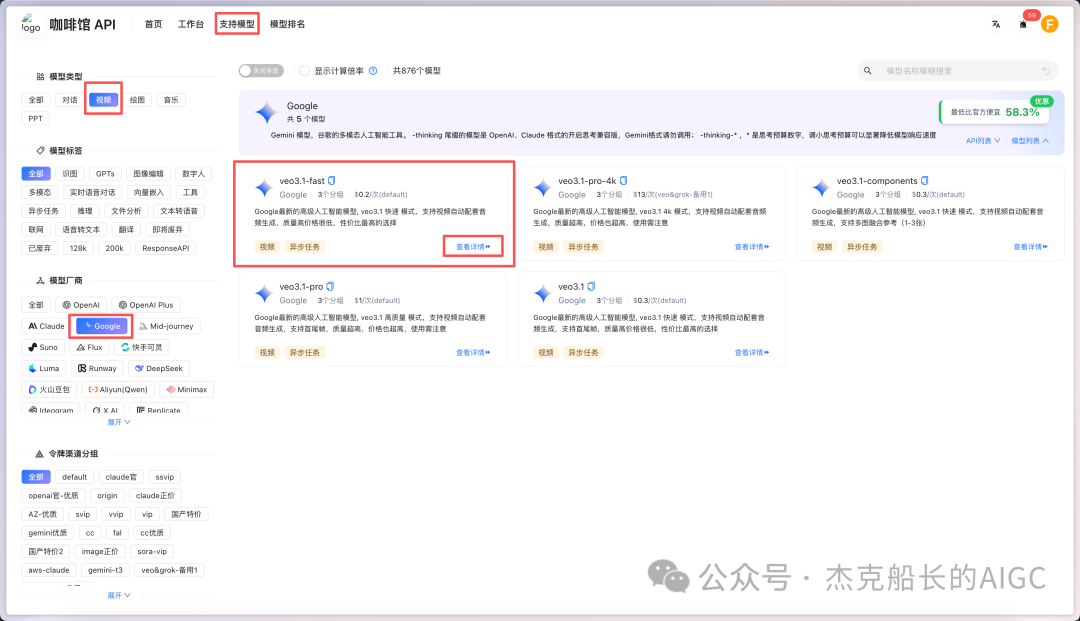1080x621 pixels.
Task: Click the 咖啡馆 API logo image
Action: point(31,25)
